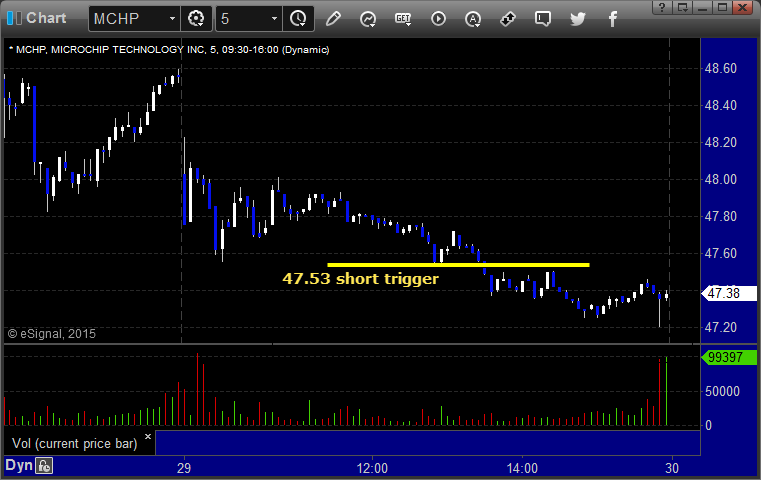
Task: Click the 99397 volume marker
Action: pos(729,358)
